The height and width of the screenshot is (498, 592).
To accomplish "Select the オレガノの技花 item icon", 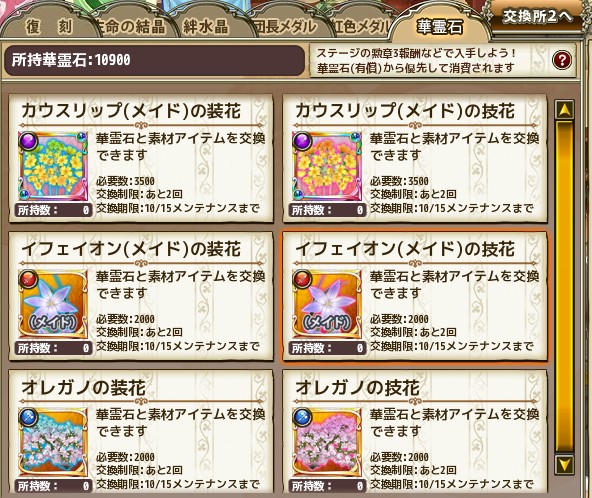I will pos(327,442).
